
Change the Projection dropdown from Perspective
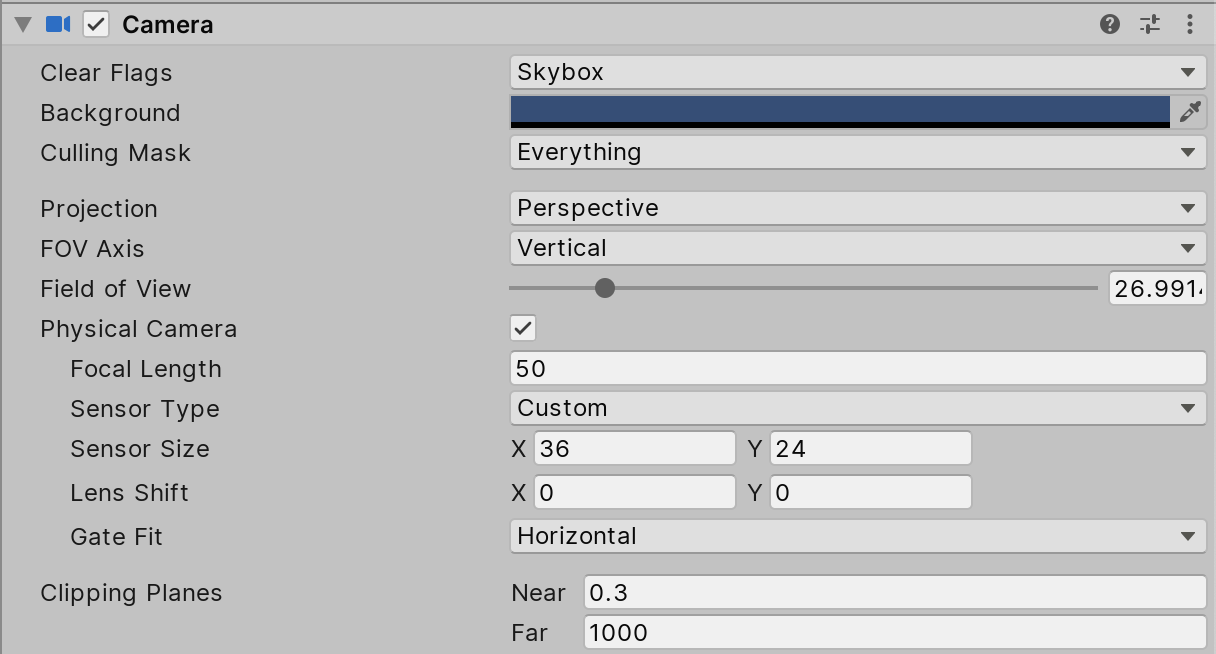point(858,208)
